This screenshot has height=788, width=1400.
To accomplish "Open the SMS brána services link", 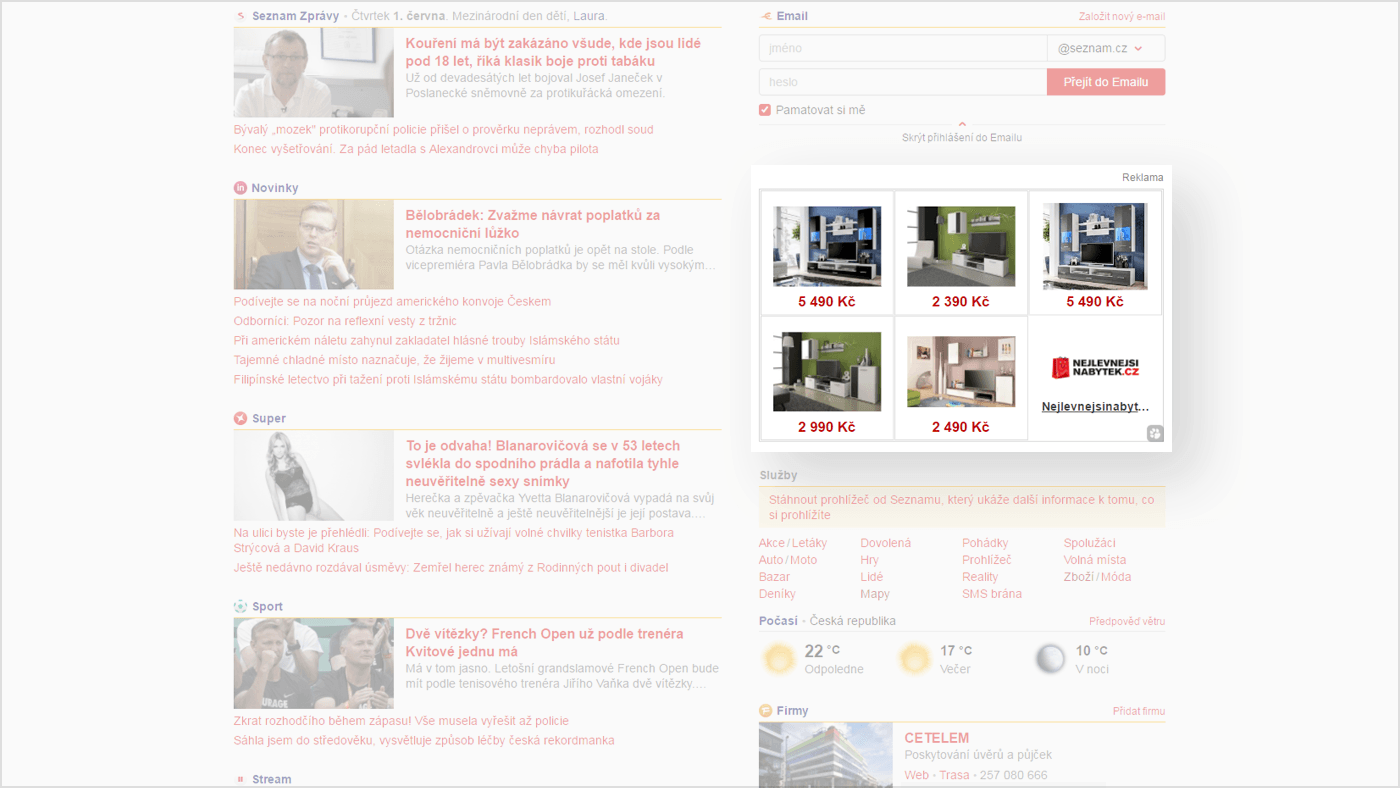I will (x=992, y=594).
